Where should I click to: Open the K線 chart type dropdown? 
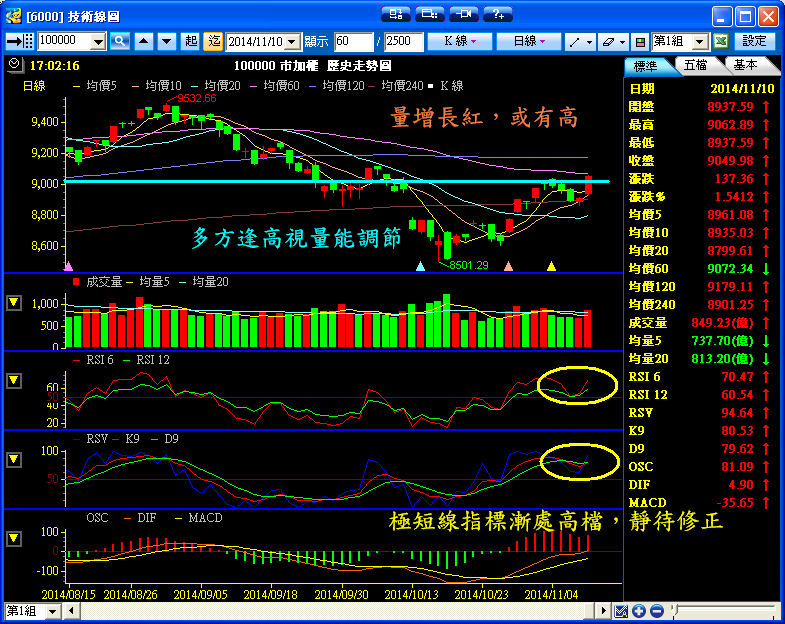click(459, 41)
